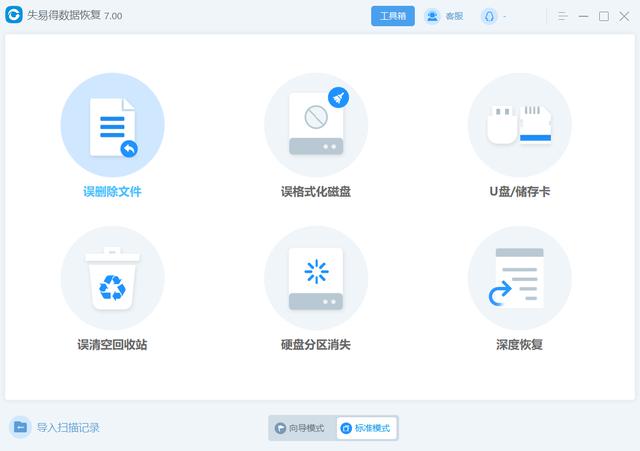Click the 误删除文件 text label

pos(112,191)
